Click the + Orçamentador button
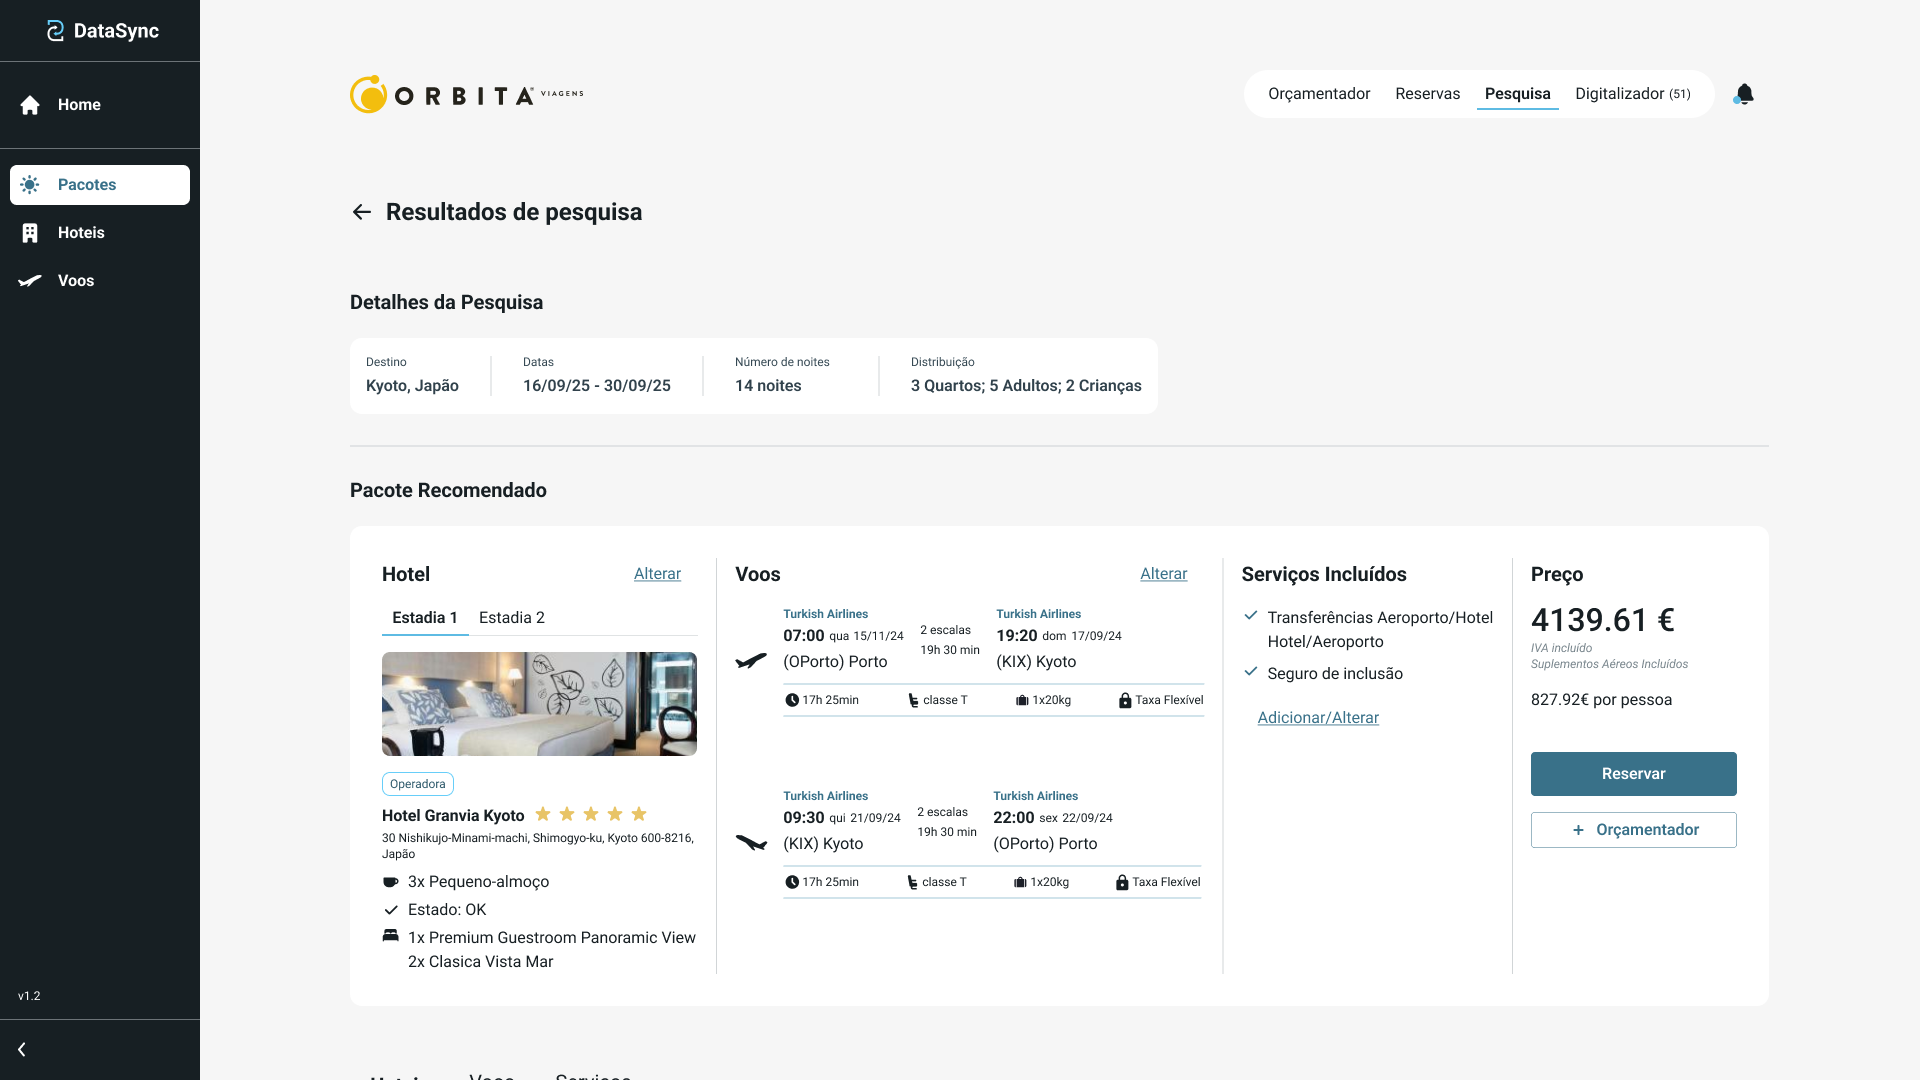This screenshot has width=1920, height=1080. coord(1633,830)
